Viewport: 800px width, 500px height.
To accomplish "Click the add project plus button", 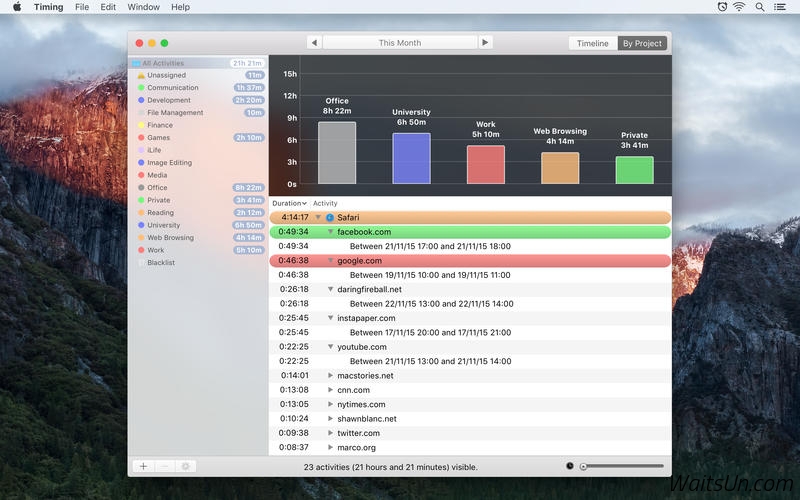I will [143, 466].
